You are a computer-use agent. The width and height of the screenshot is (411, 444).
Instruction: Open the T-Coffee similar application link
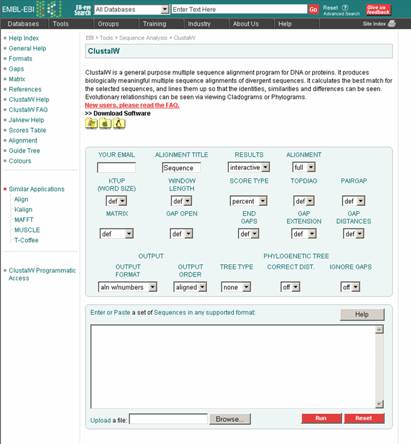click(26, 240)
